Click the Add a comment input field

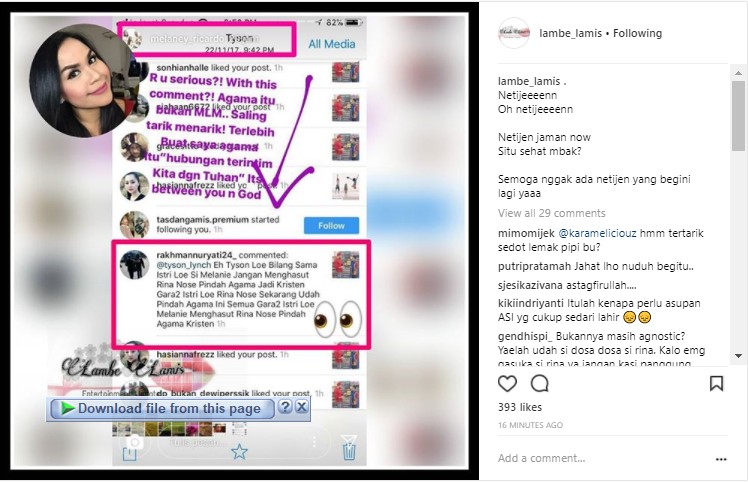[x=601, y=459]
